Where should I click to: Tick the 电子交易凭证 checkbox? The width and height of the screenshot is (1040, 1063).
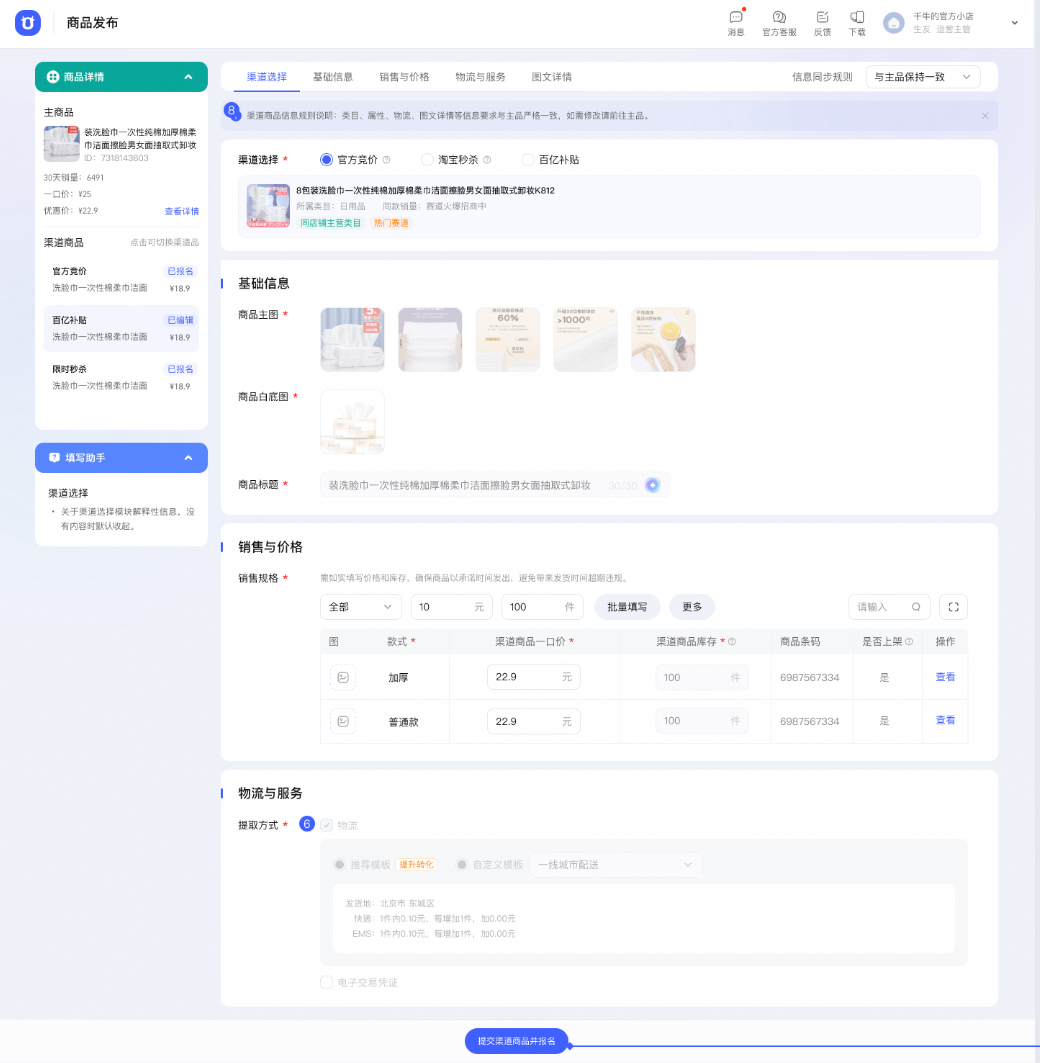(327, 982)
